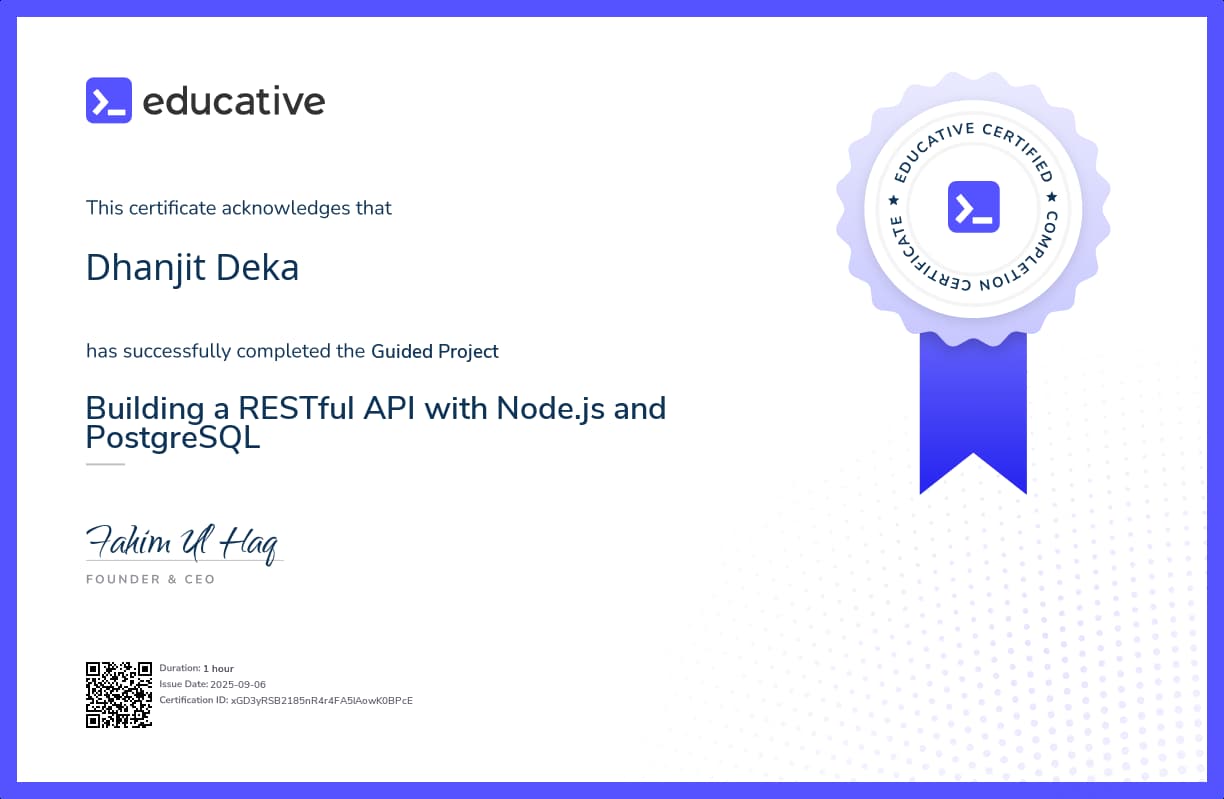Click the Certification ID value
1224x799 pixels.
point(321,701)
